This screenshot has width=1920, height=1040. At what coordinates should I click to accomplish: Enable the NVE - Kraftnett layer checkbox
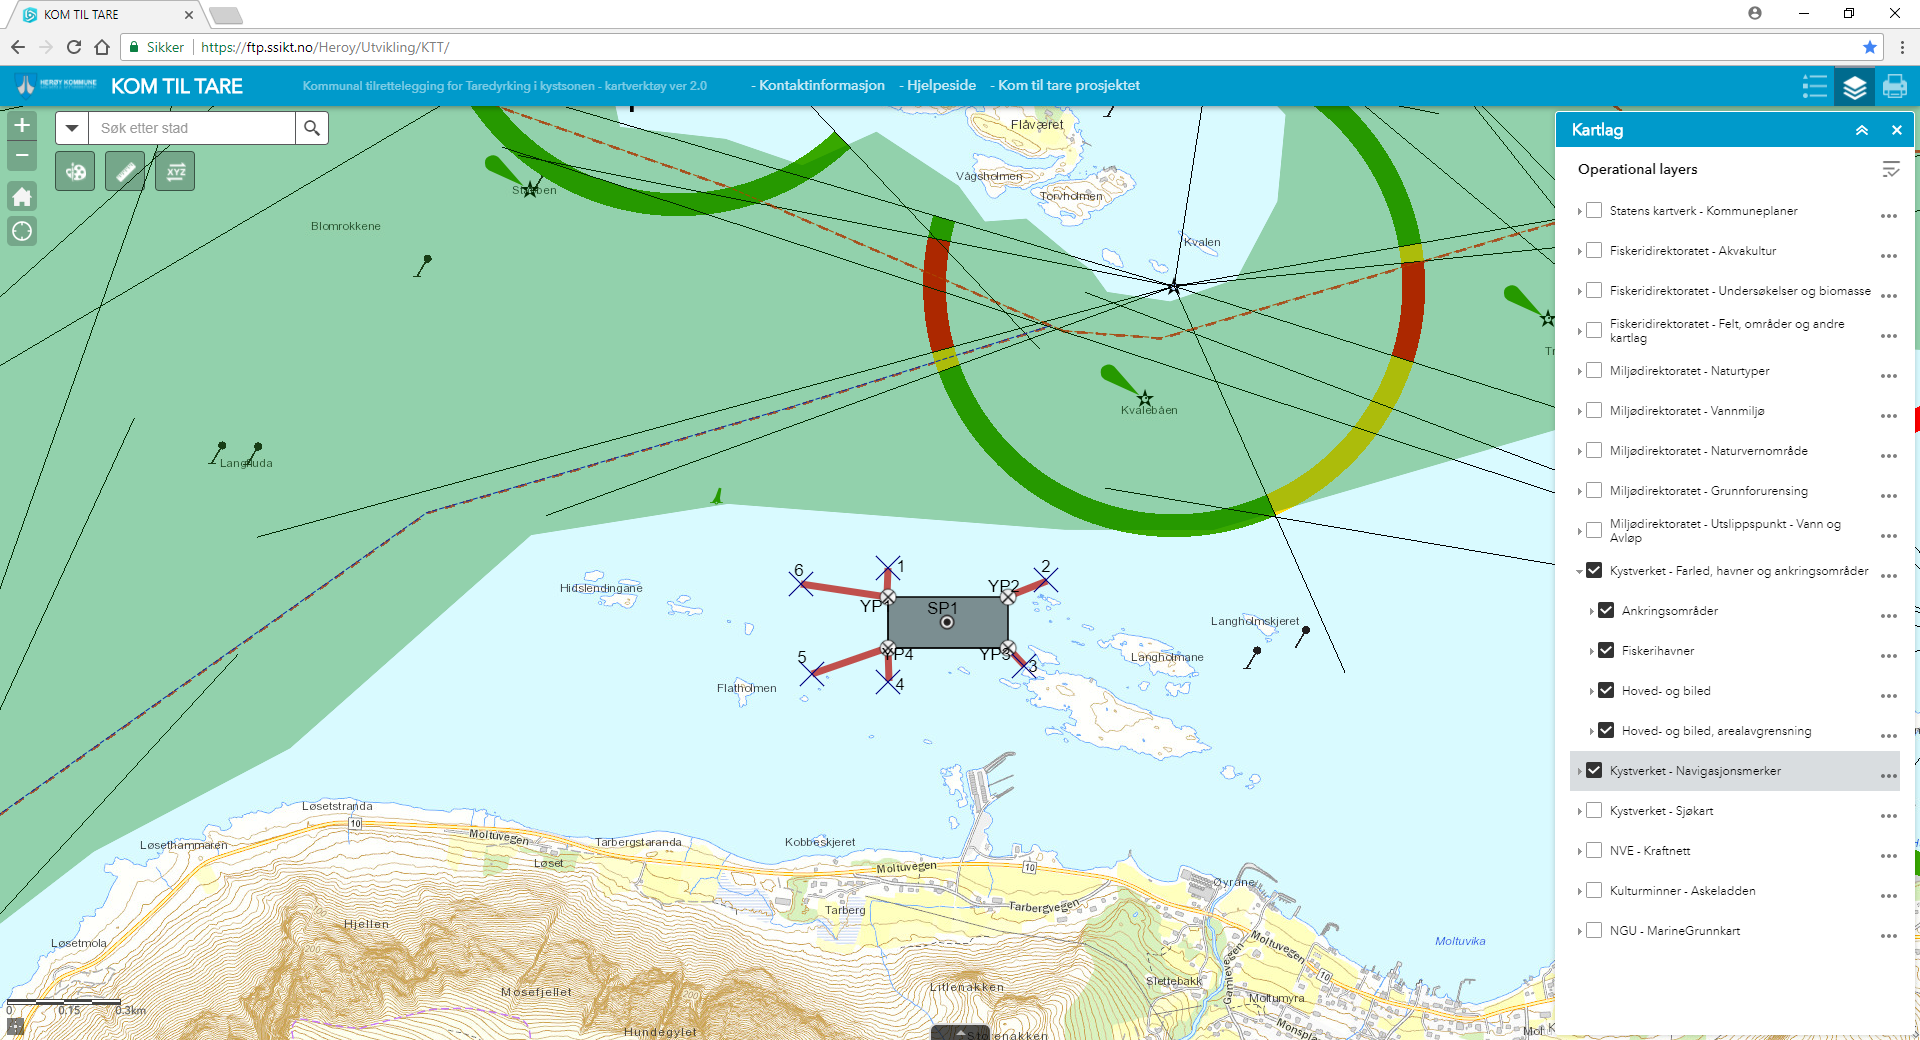pos(1594,851)
